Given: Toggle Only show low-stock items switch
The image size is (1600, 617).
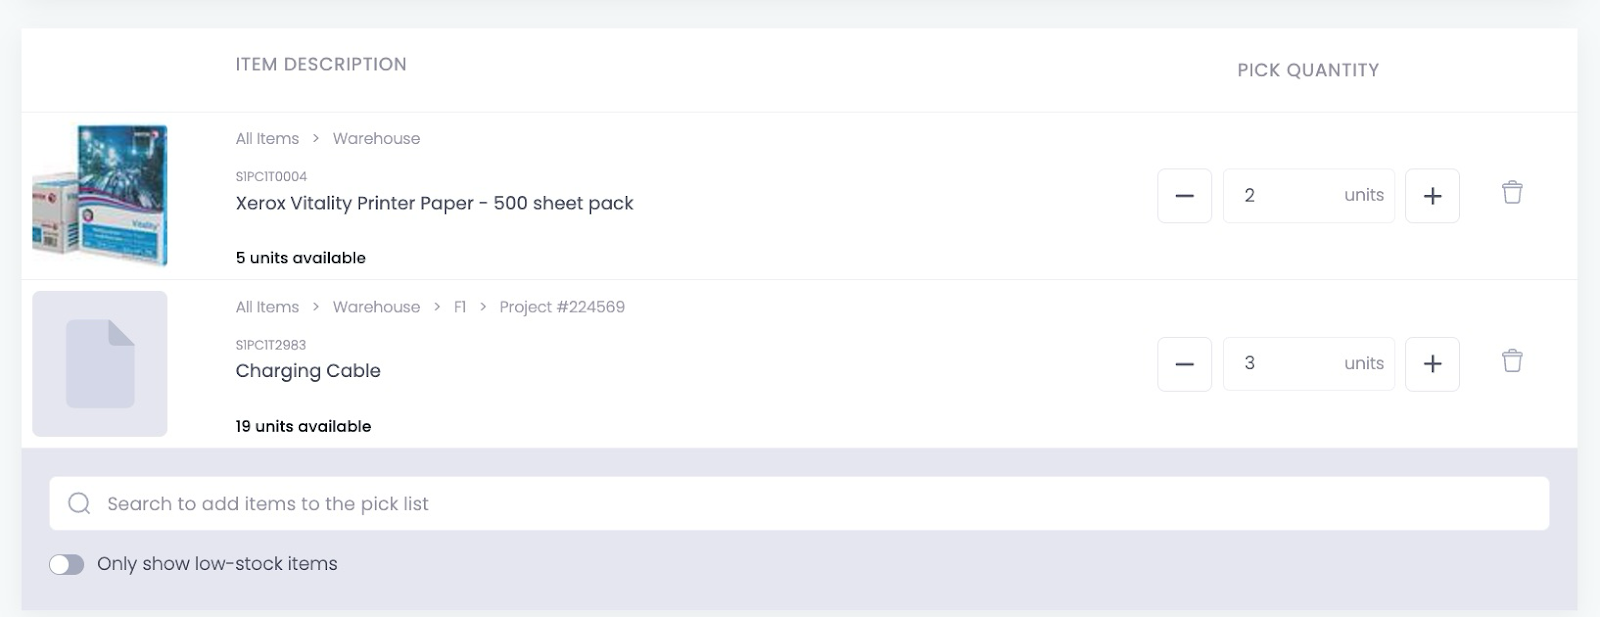Looking at the screenshot, I should coord(67,564).
